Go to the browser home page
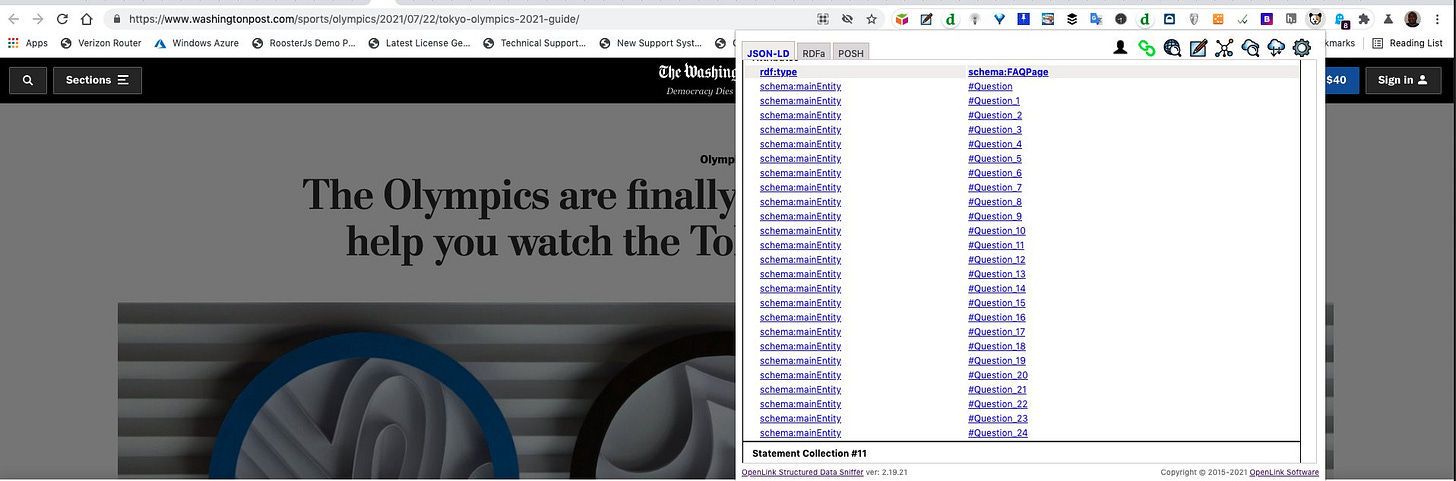 (87, 19)
